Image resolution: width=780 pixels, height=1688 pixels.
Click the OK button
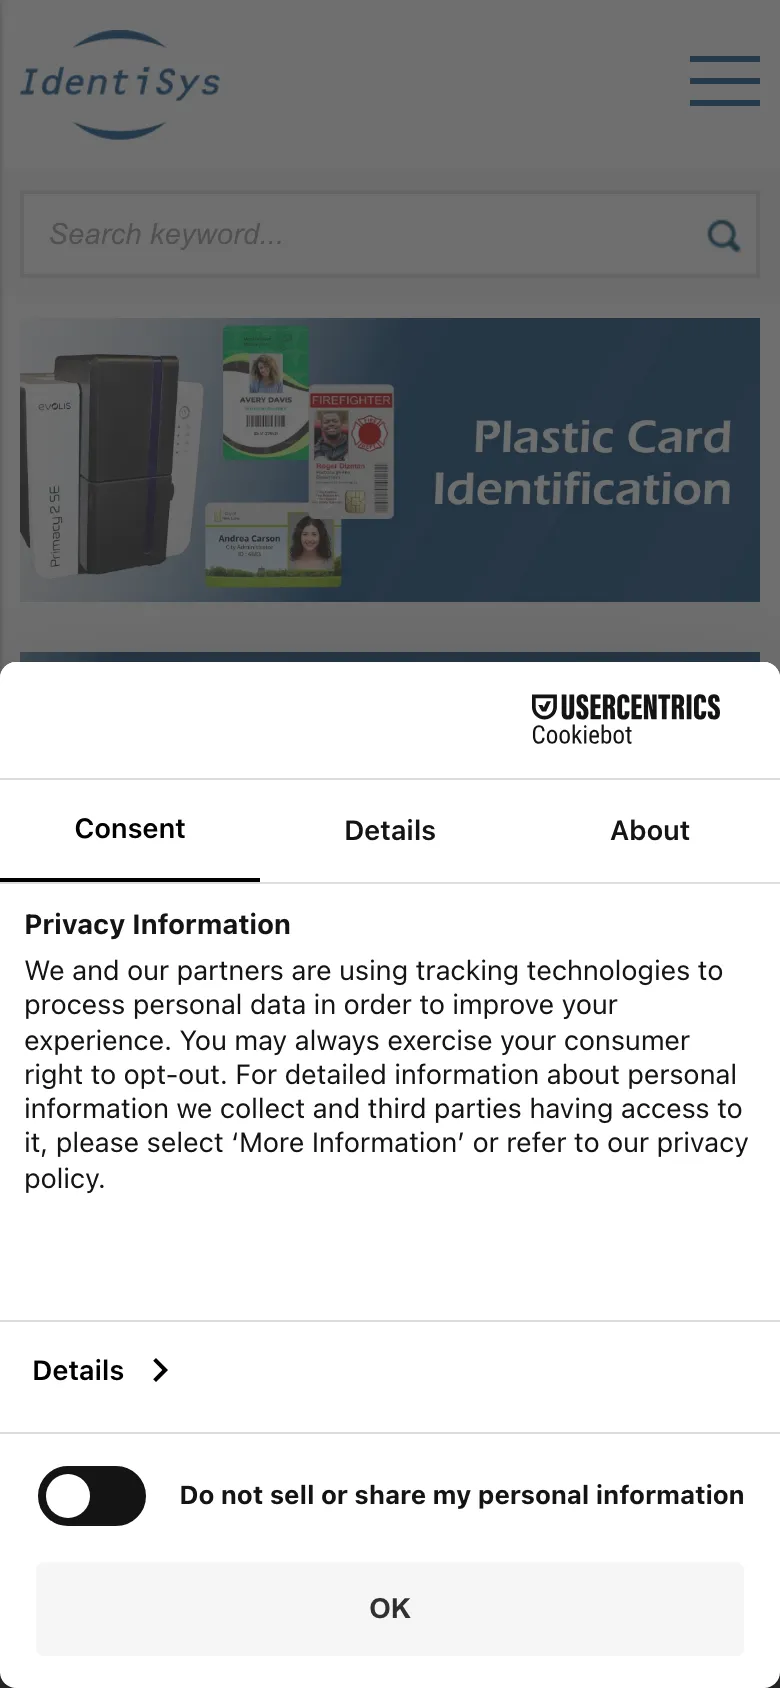pos(389,1608)
